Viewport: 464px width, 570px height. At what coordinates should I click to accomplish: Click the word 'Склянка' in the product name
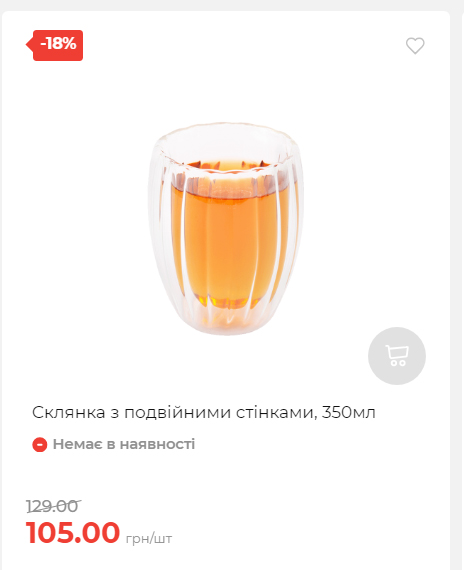tap(69, 413)
